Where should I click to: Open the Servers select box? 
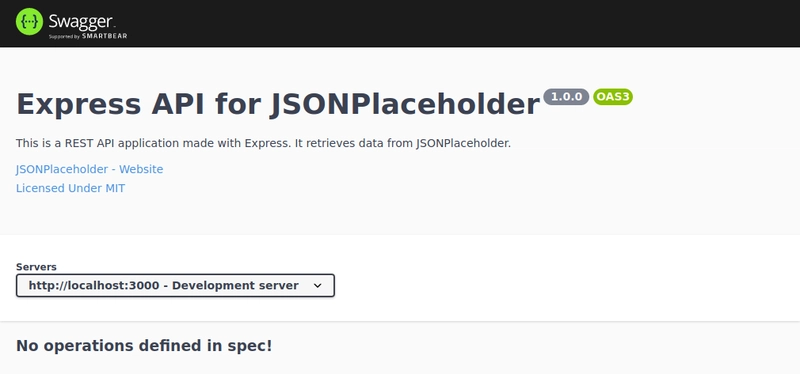[176, 285]
